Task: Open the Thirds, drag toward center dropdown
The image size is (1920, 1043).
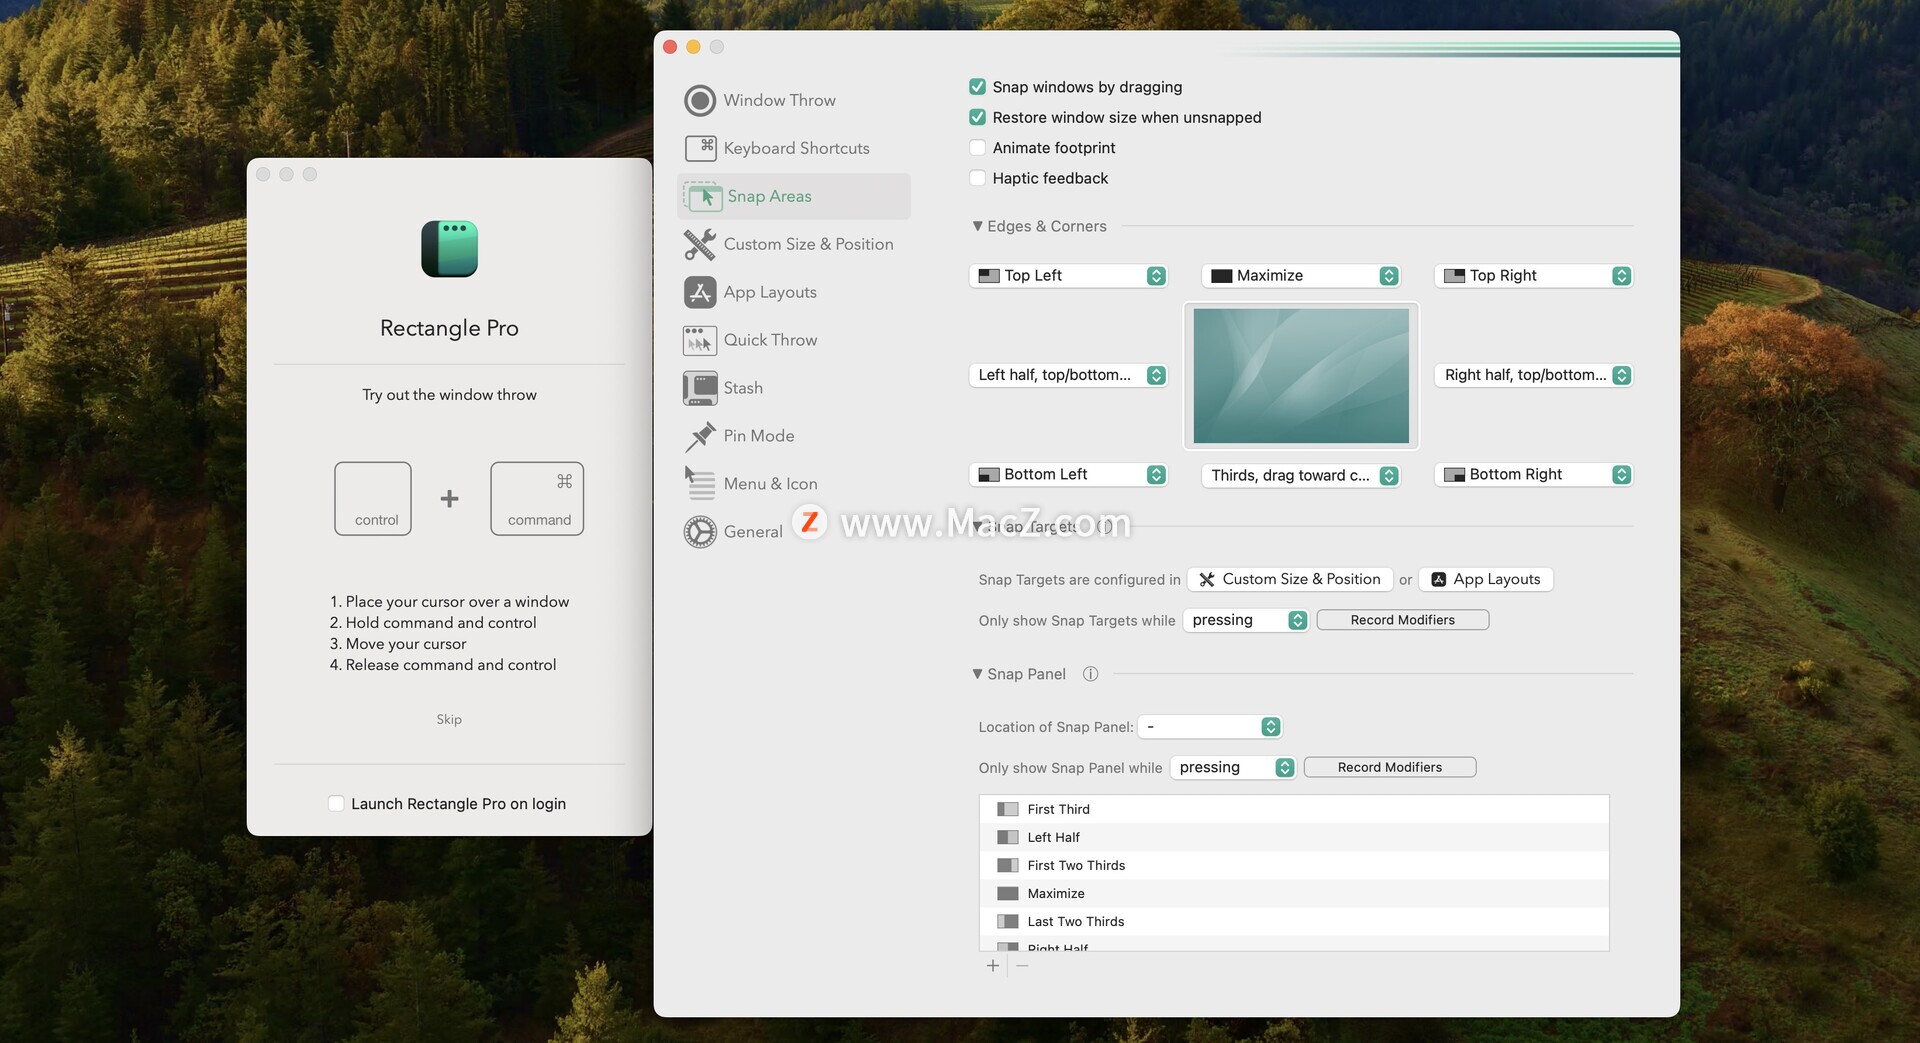Action: (1301, 475)
